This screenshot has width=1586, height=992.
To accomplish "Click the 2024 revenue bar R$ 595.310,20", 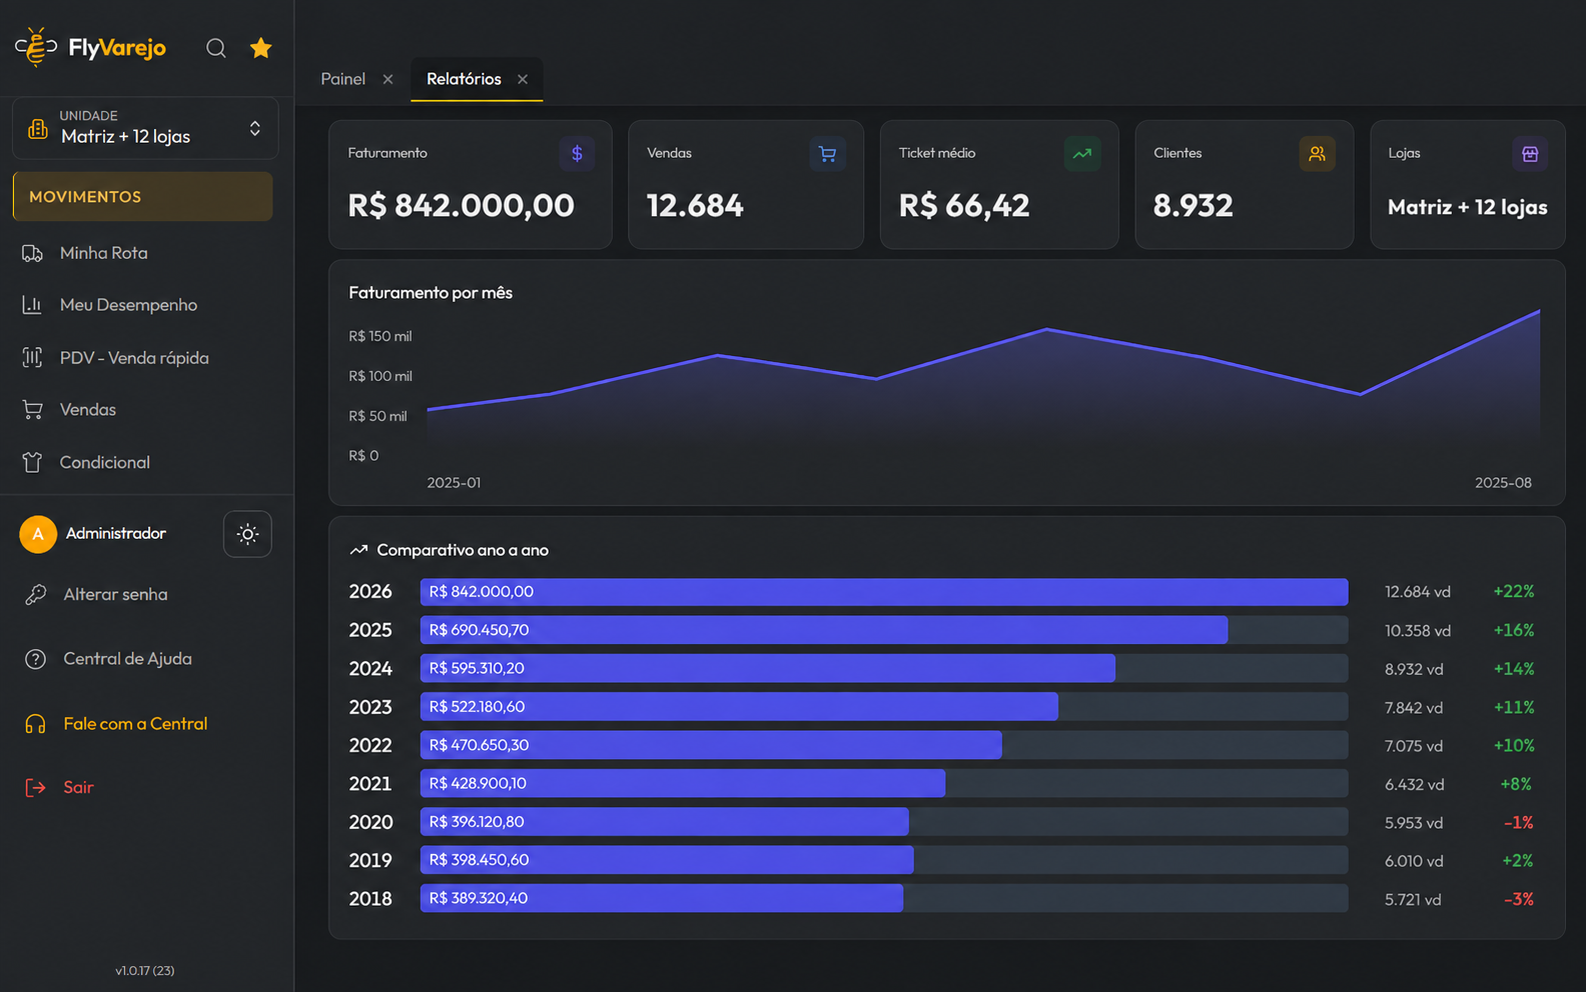I will click(768, 668).
